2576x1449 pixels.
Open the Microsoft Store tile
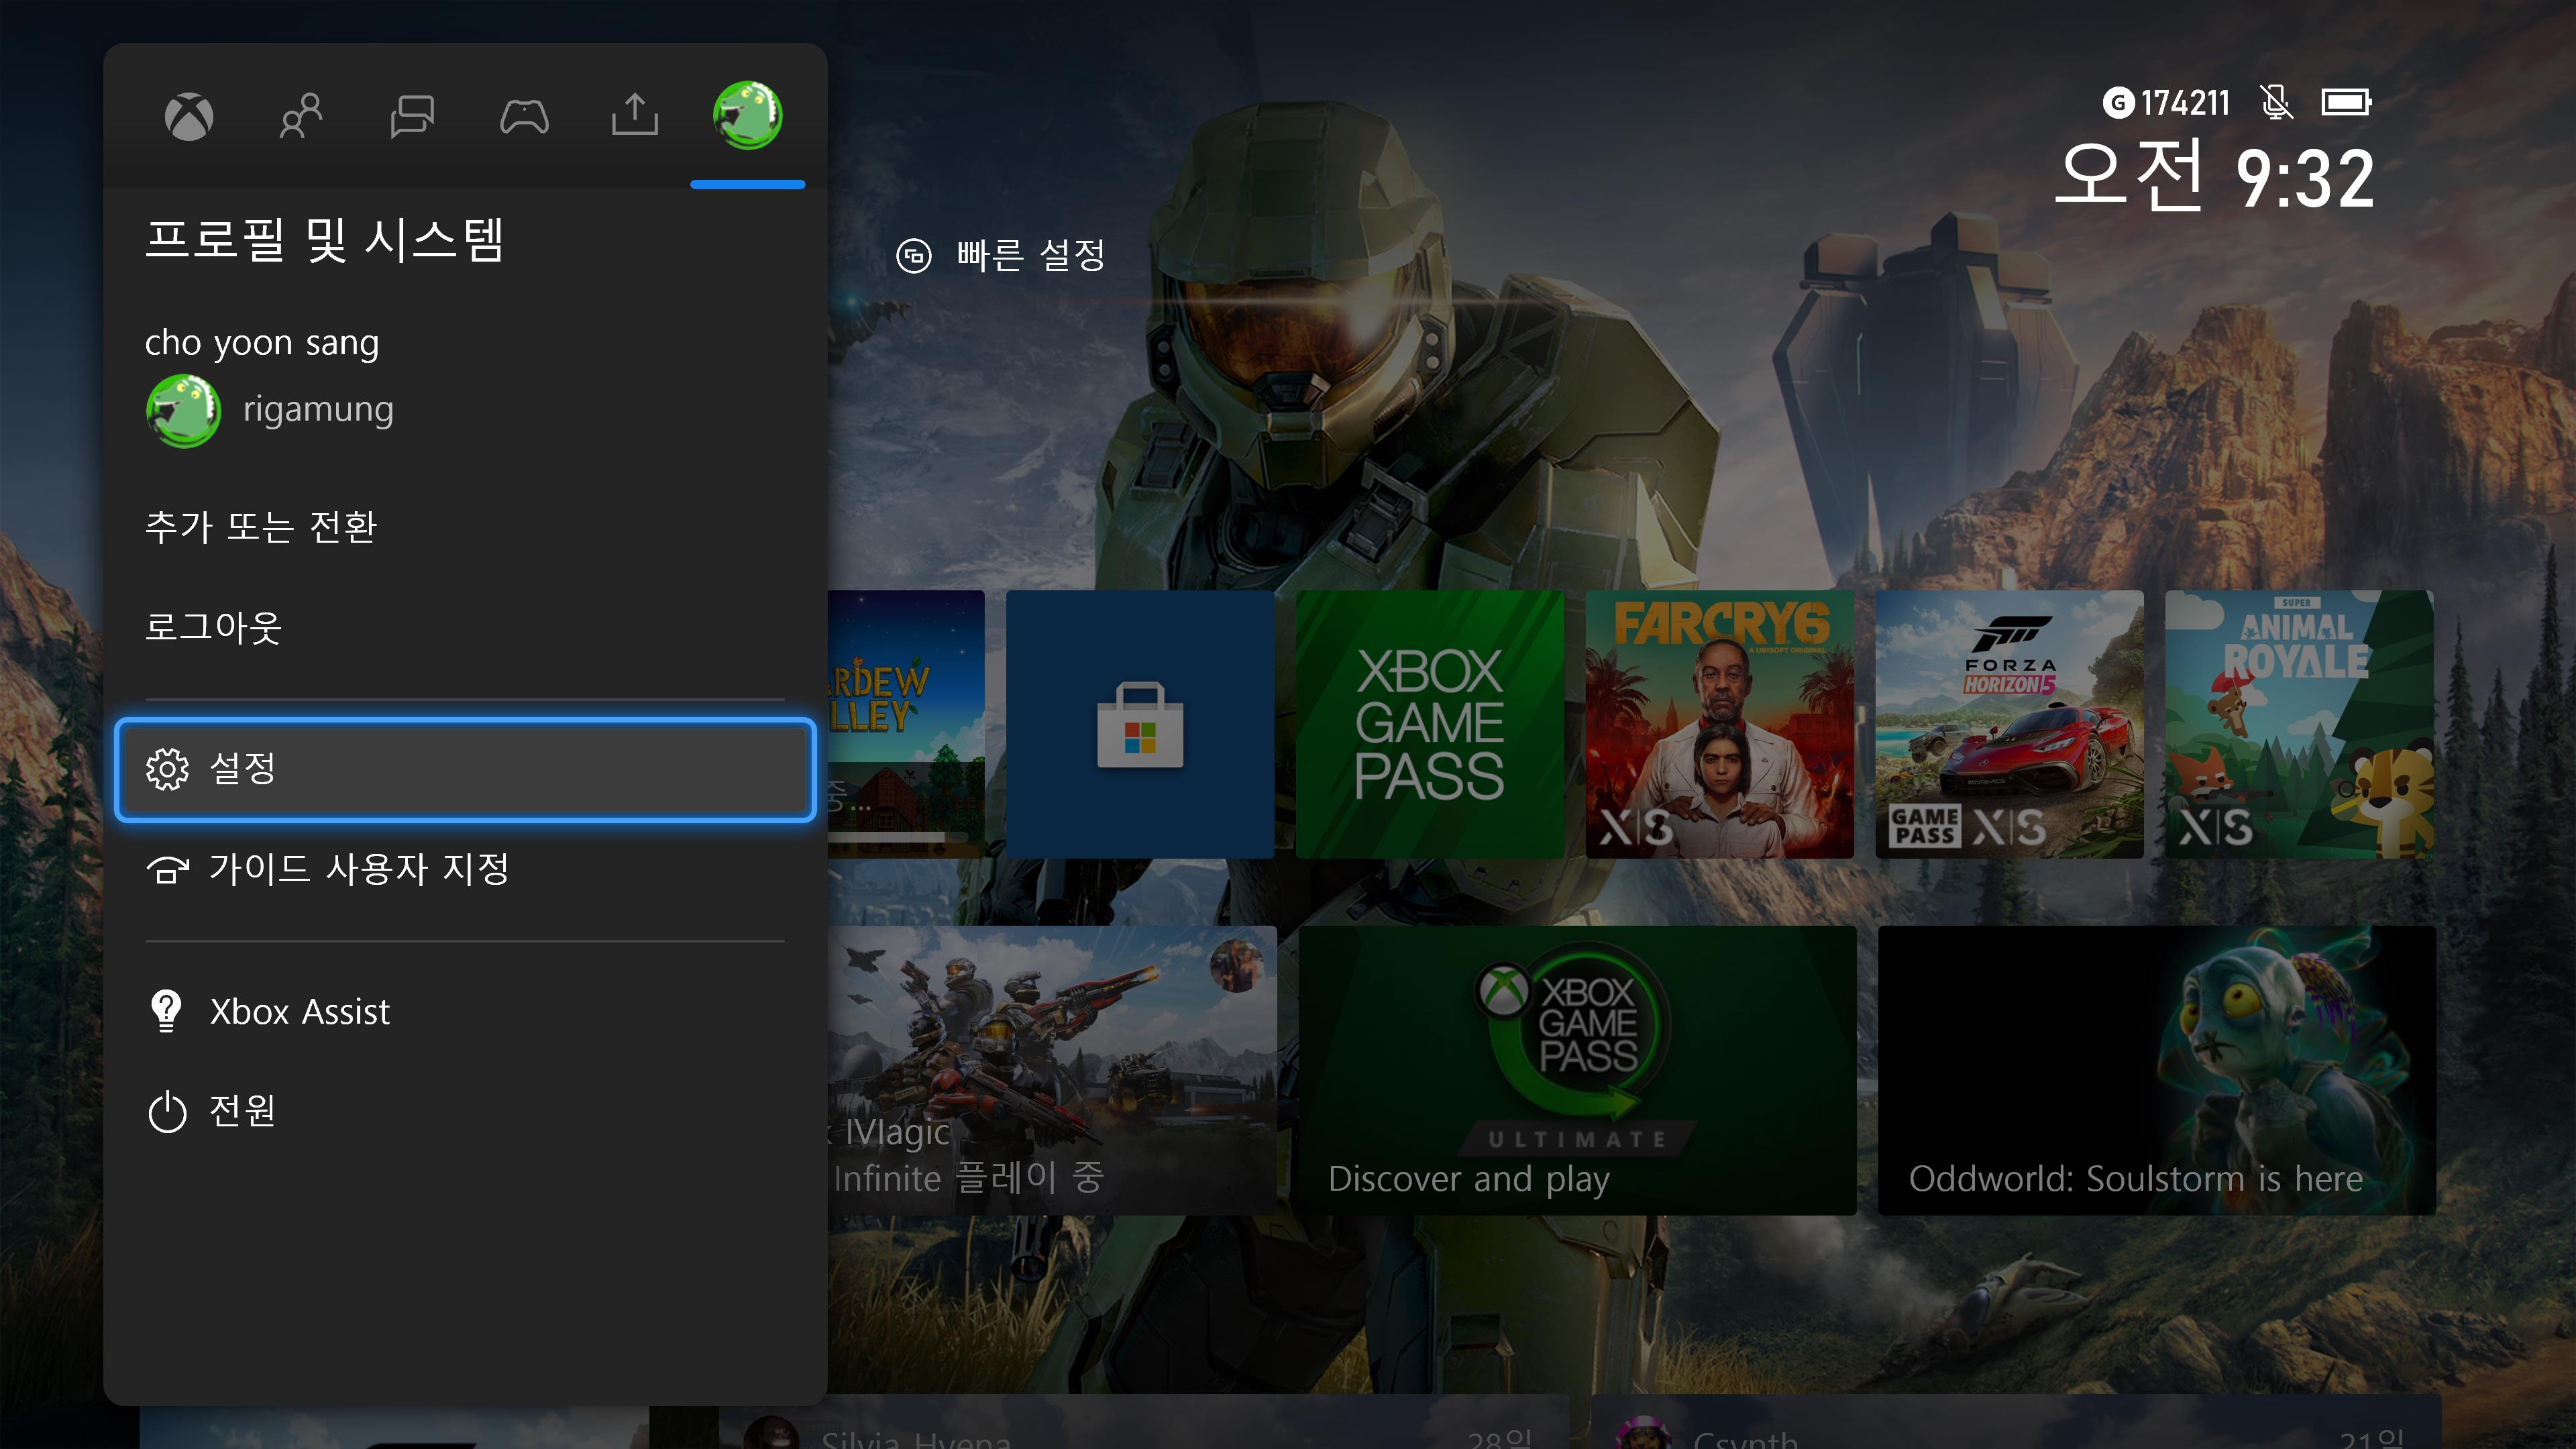pos(1140,724)
